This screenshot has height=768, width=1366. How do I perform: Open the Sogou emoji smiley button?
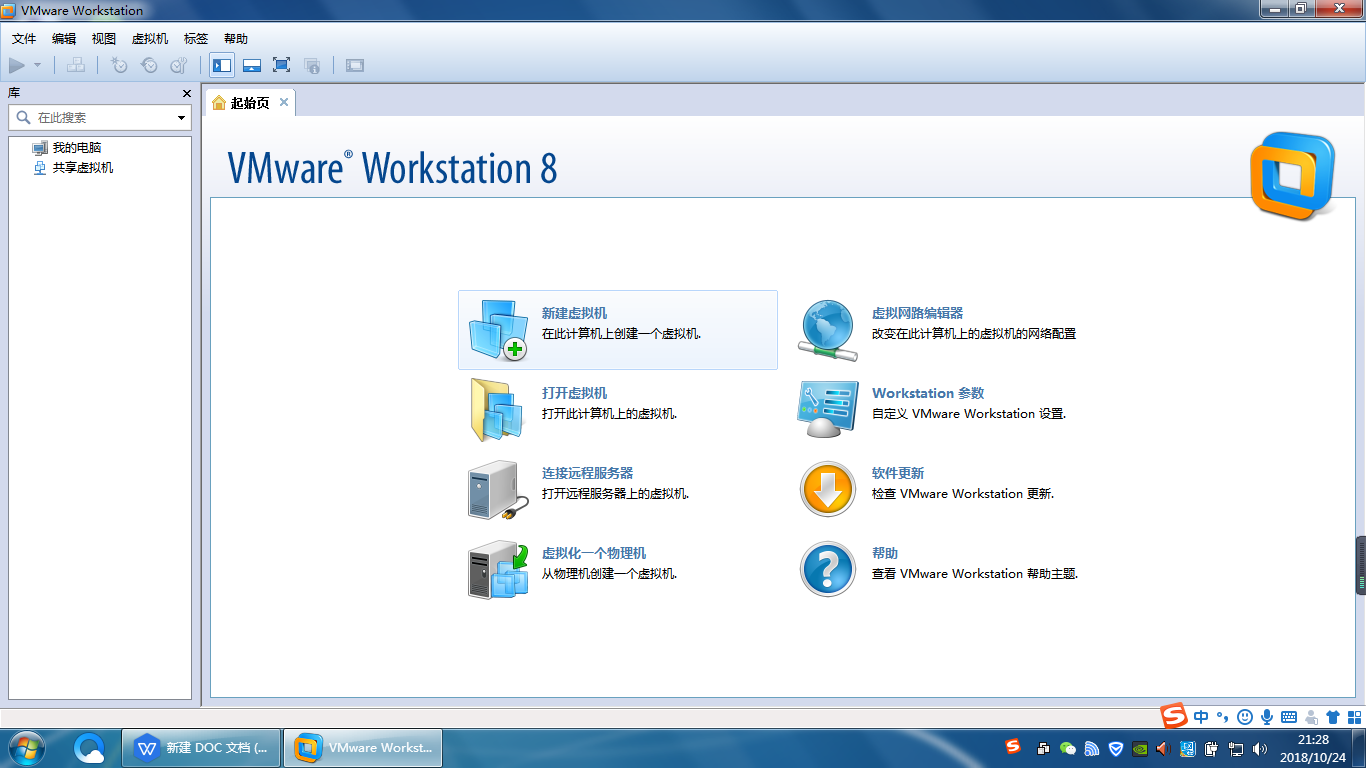click(x=1245, y=717)
